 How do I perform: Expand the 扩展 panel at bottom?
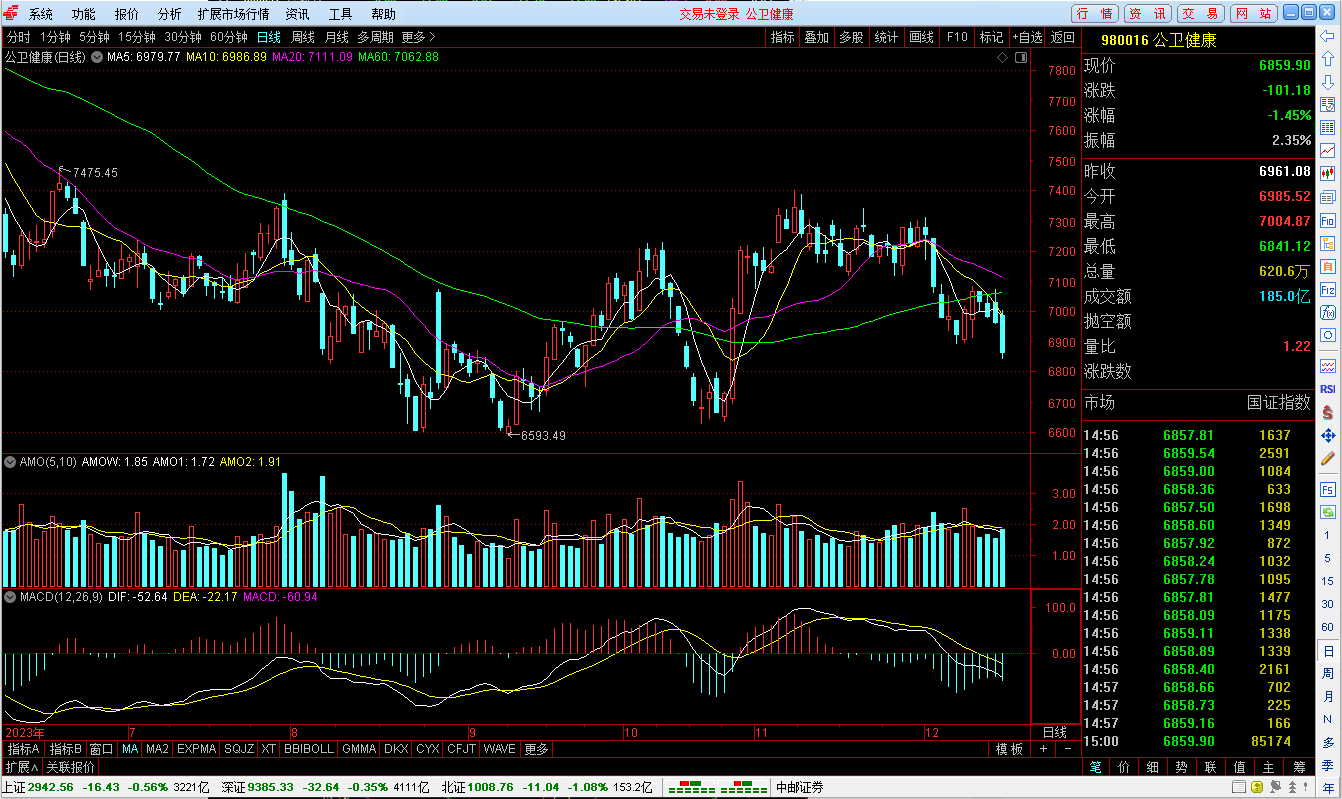[x=21, y=767]
